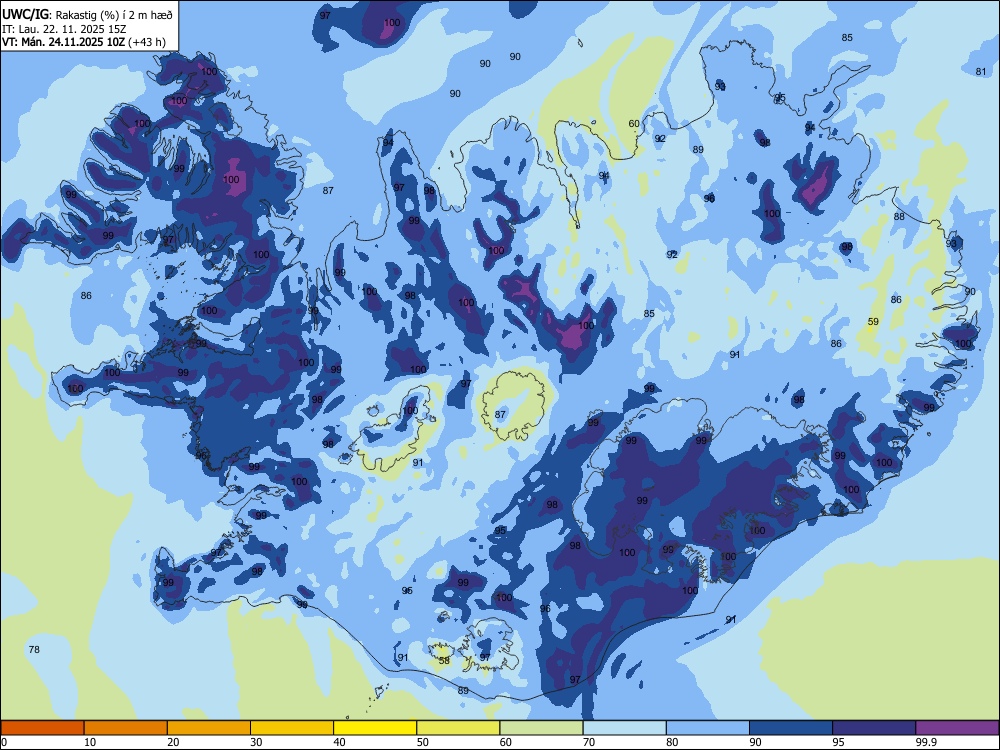1000x750 pixels.
Task: Click the purple above-99.9 legend swatch
Action: 957,728
